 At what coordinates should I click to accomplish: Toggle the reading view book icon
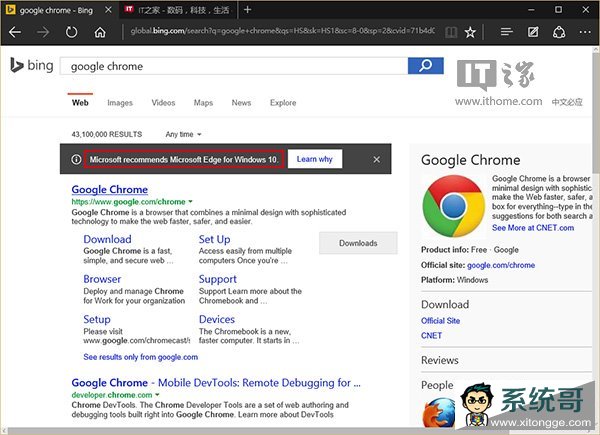coord(451,32)
